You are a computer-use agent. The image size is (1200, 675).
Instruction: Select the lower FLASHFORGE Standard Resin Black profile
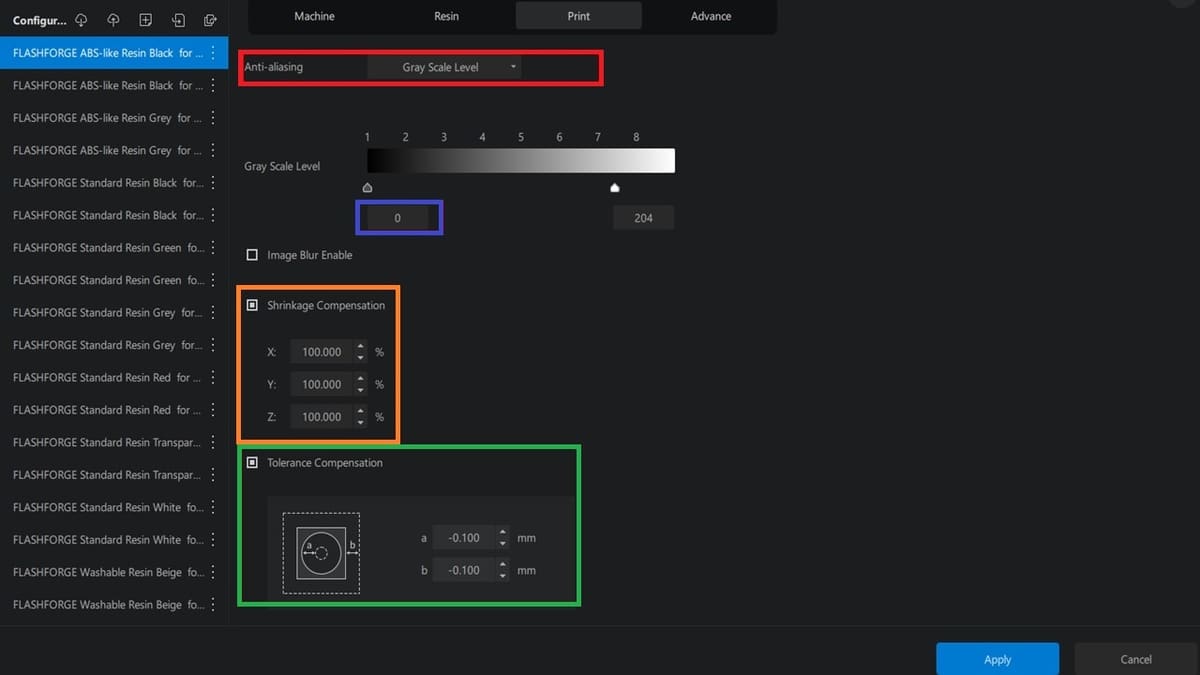[114, 215]
